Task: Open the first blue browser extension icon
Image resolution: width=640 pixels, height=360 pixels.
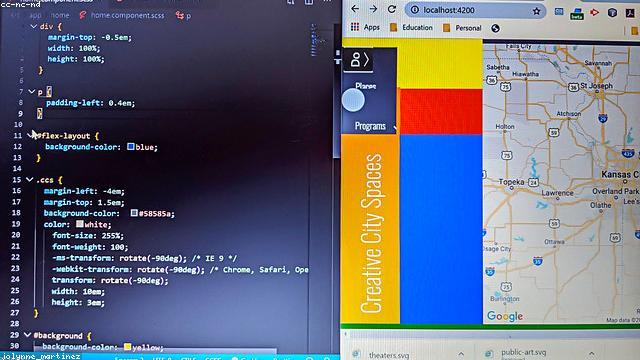Action: (559, 12)
